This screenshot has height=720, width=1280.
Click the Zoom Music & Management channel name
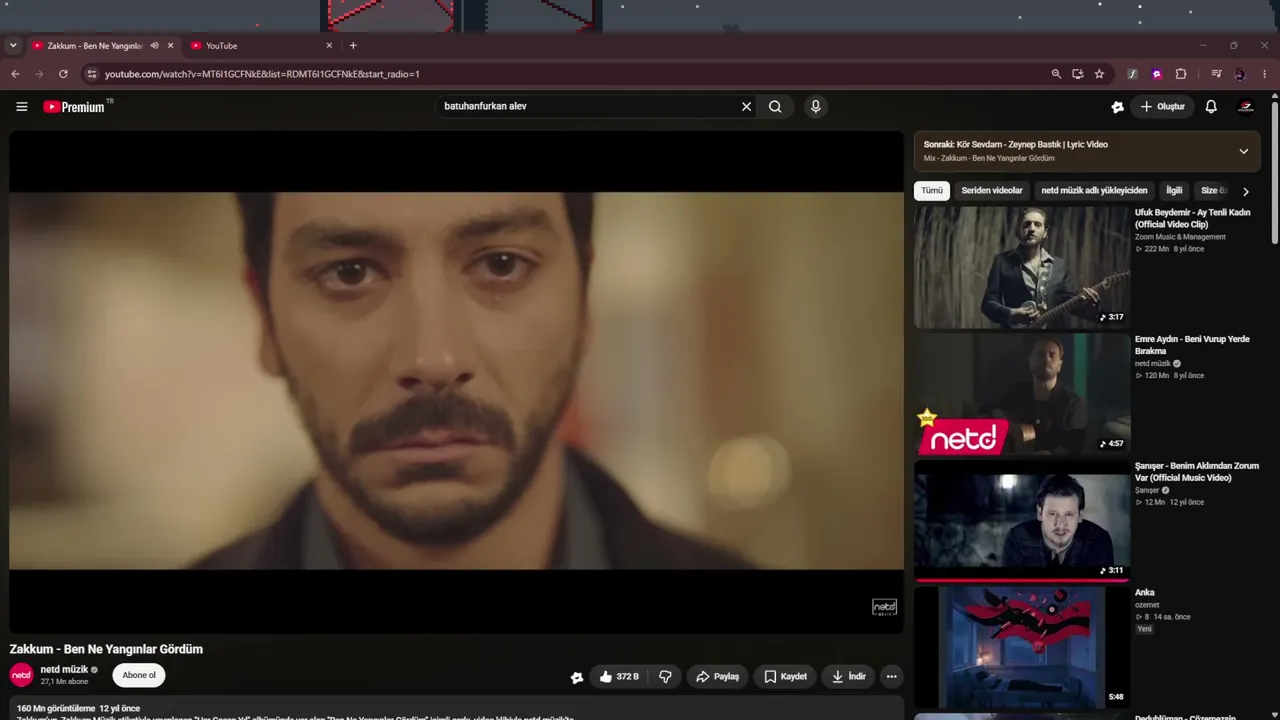click(1180, 237)
